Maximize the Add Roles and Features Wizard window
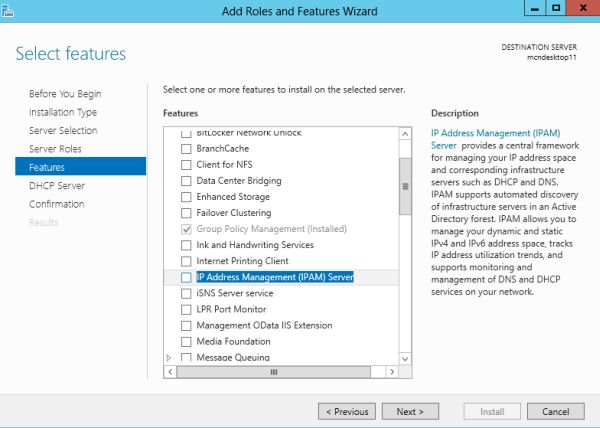 557,10
